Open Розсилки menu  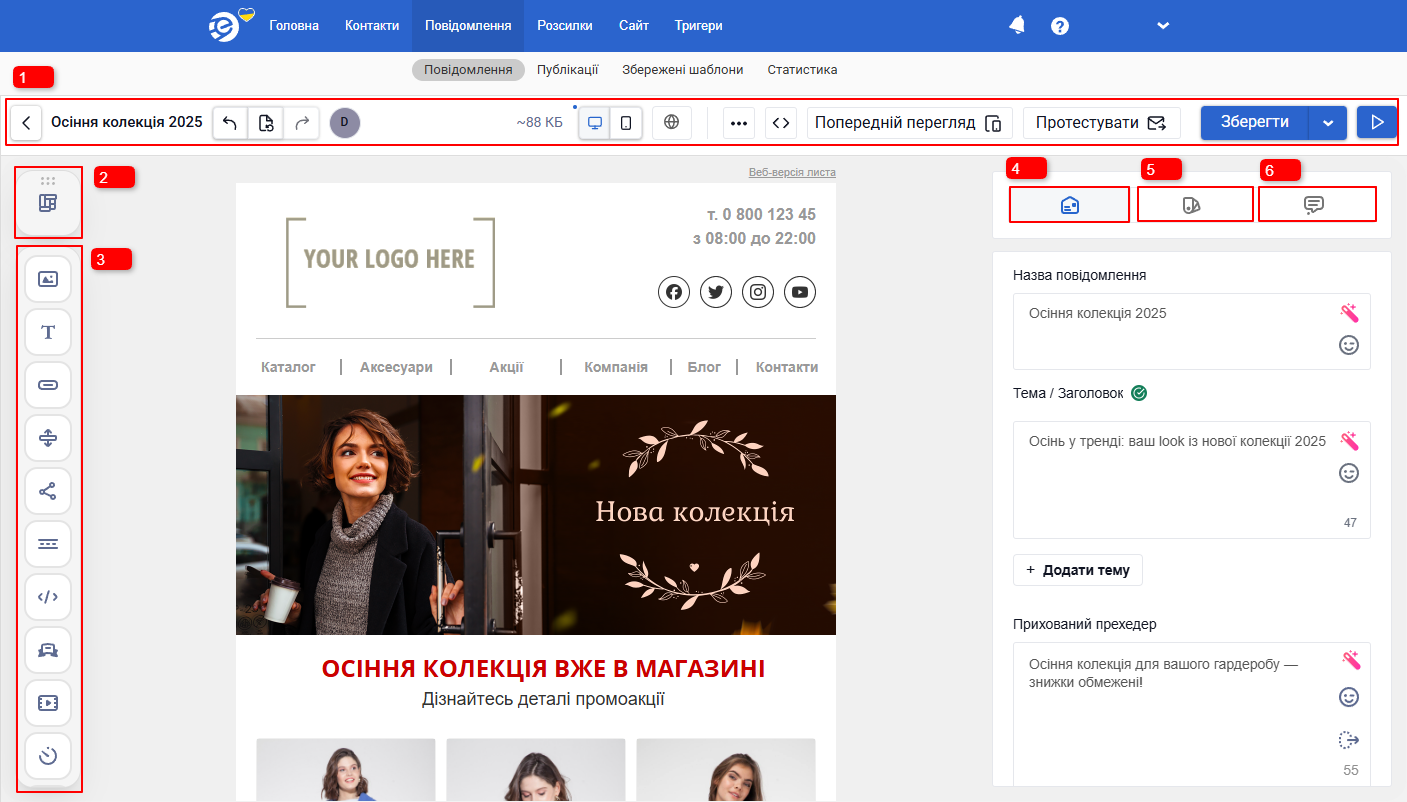(x=565, y=26)
